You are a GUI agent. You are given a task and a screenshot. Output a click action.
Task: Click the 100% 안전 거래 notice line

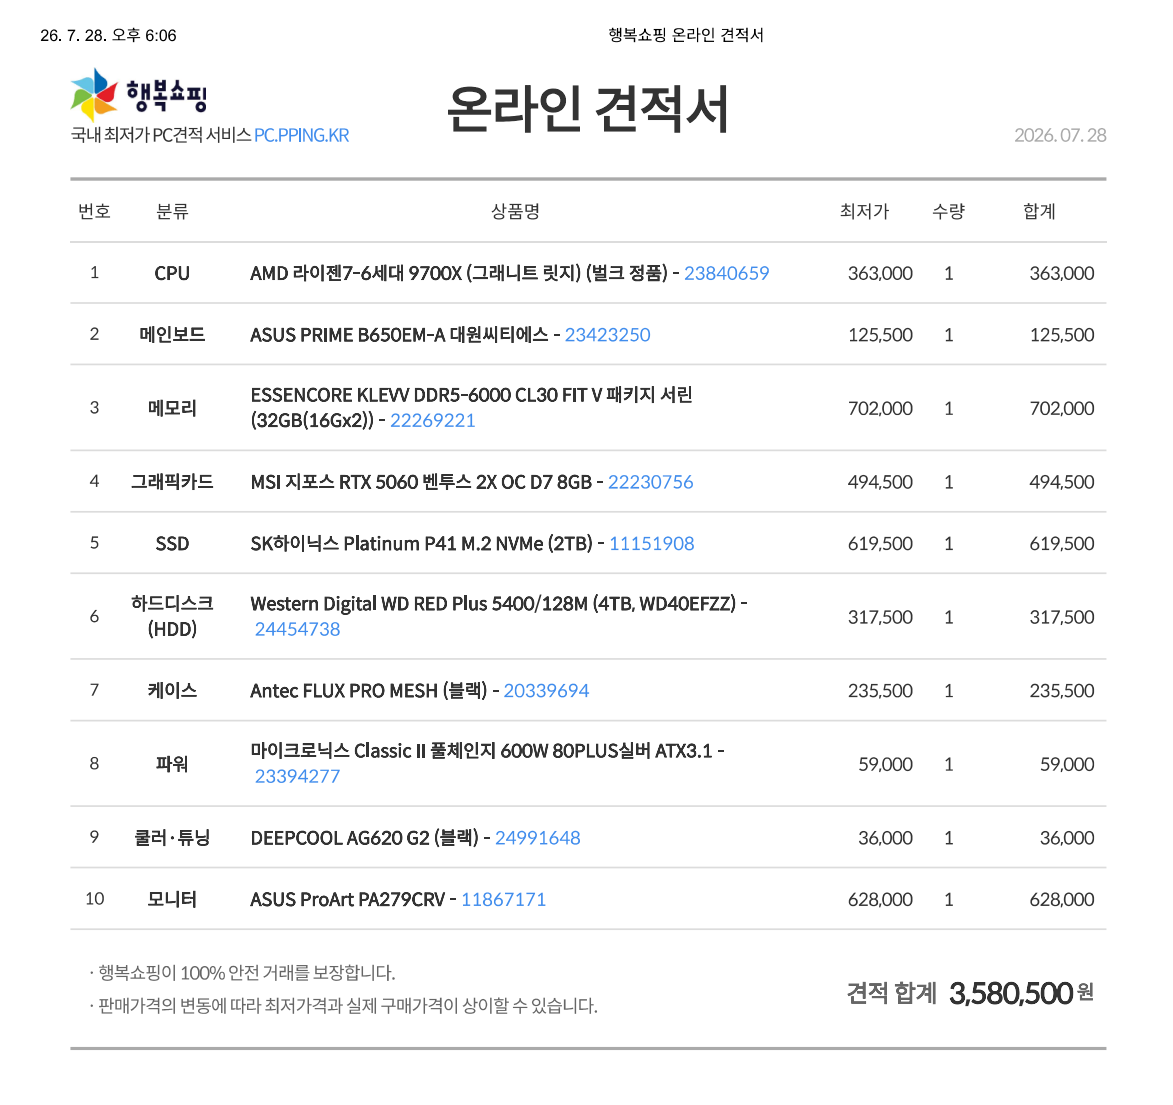click(242, 973)
